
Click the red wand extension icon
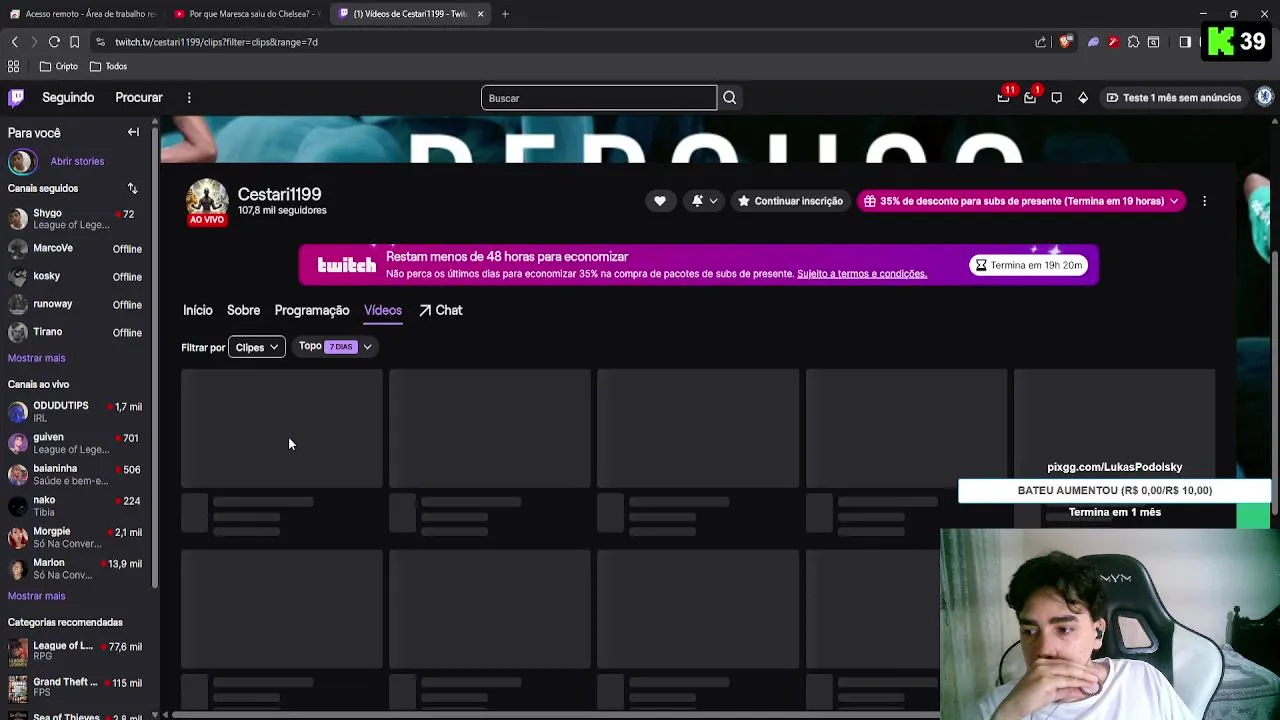1113,42
